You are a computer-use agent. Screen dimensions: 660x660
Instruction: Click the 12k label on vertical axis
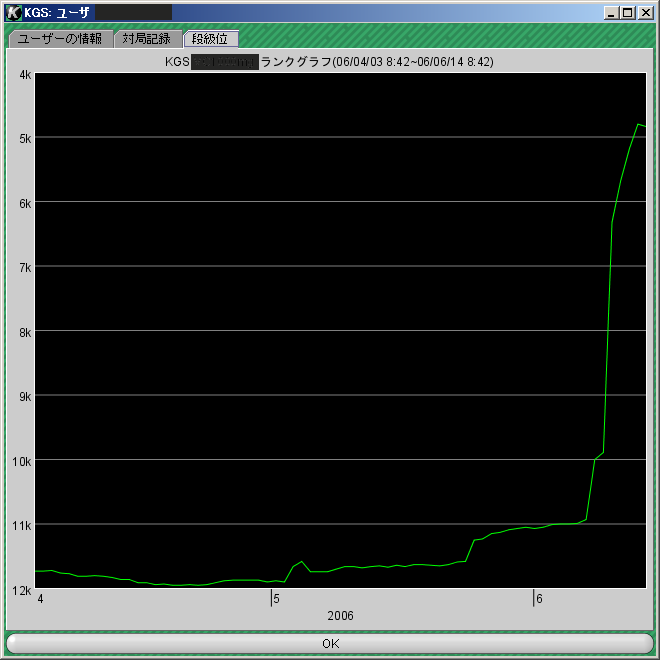point(23,590)
